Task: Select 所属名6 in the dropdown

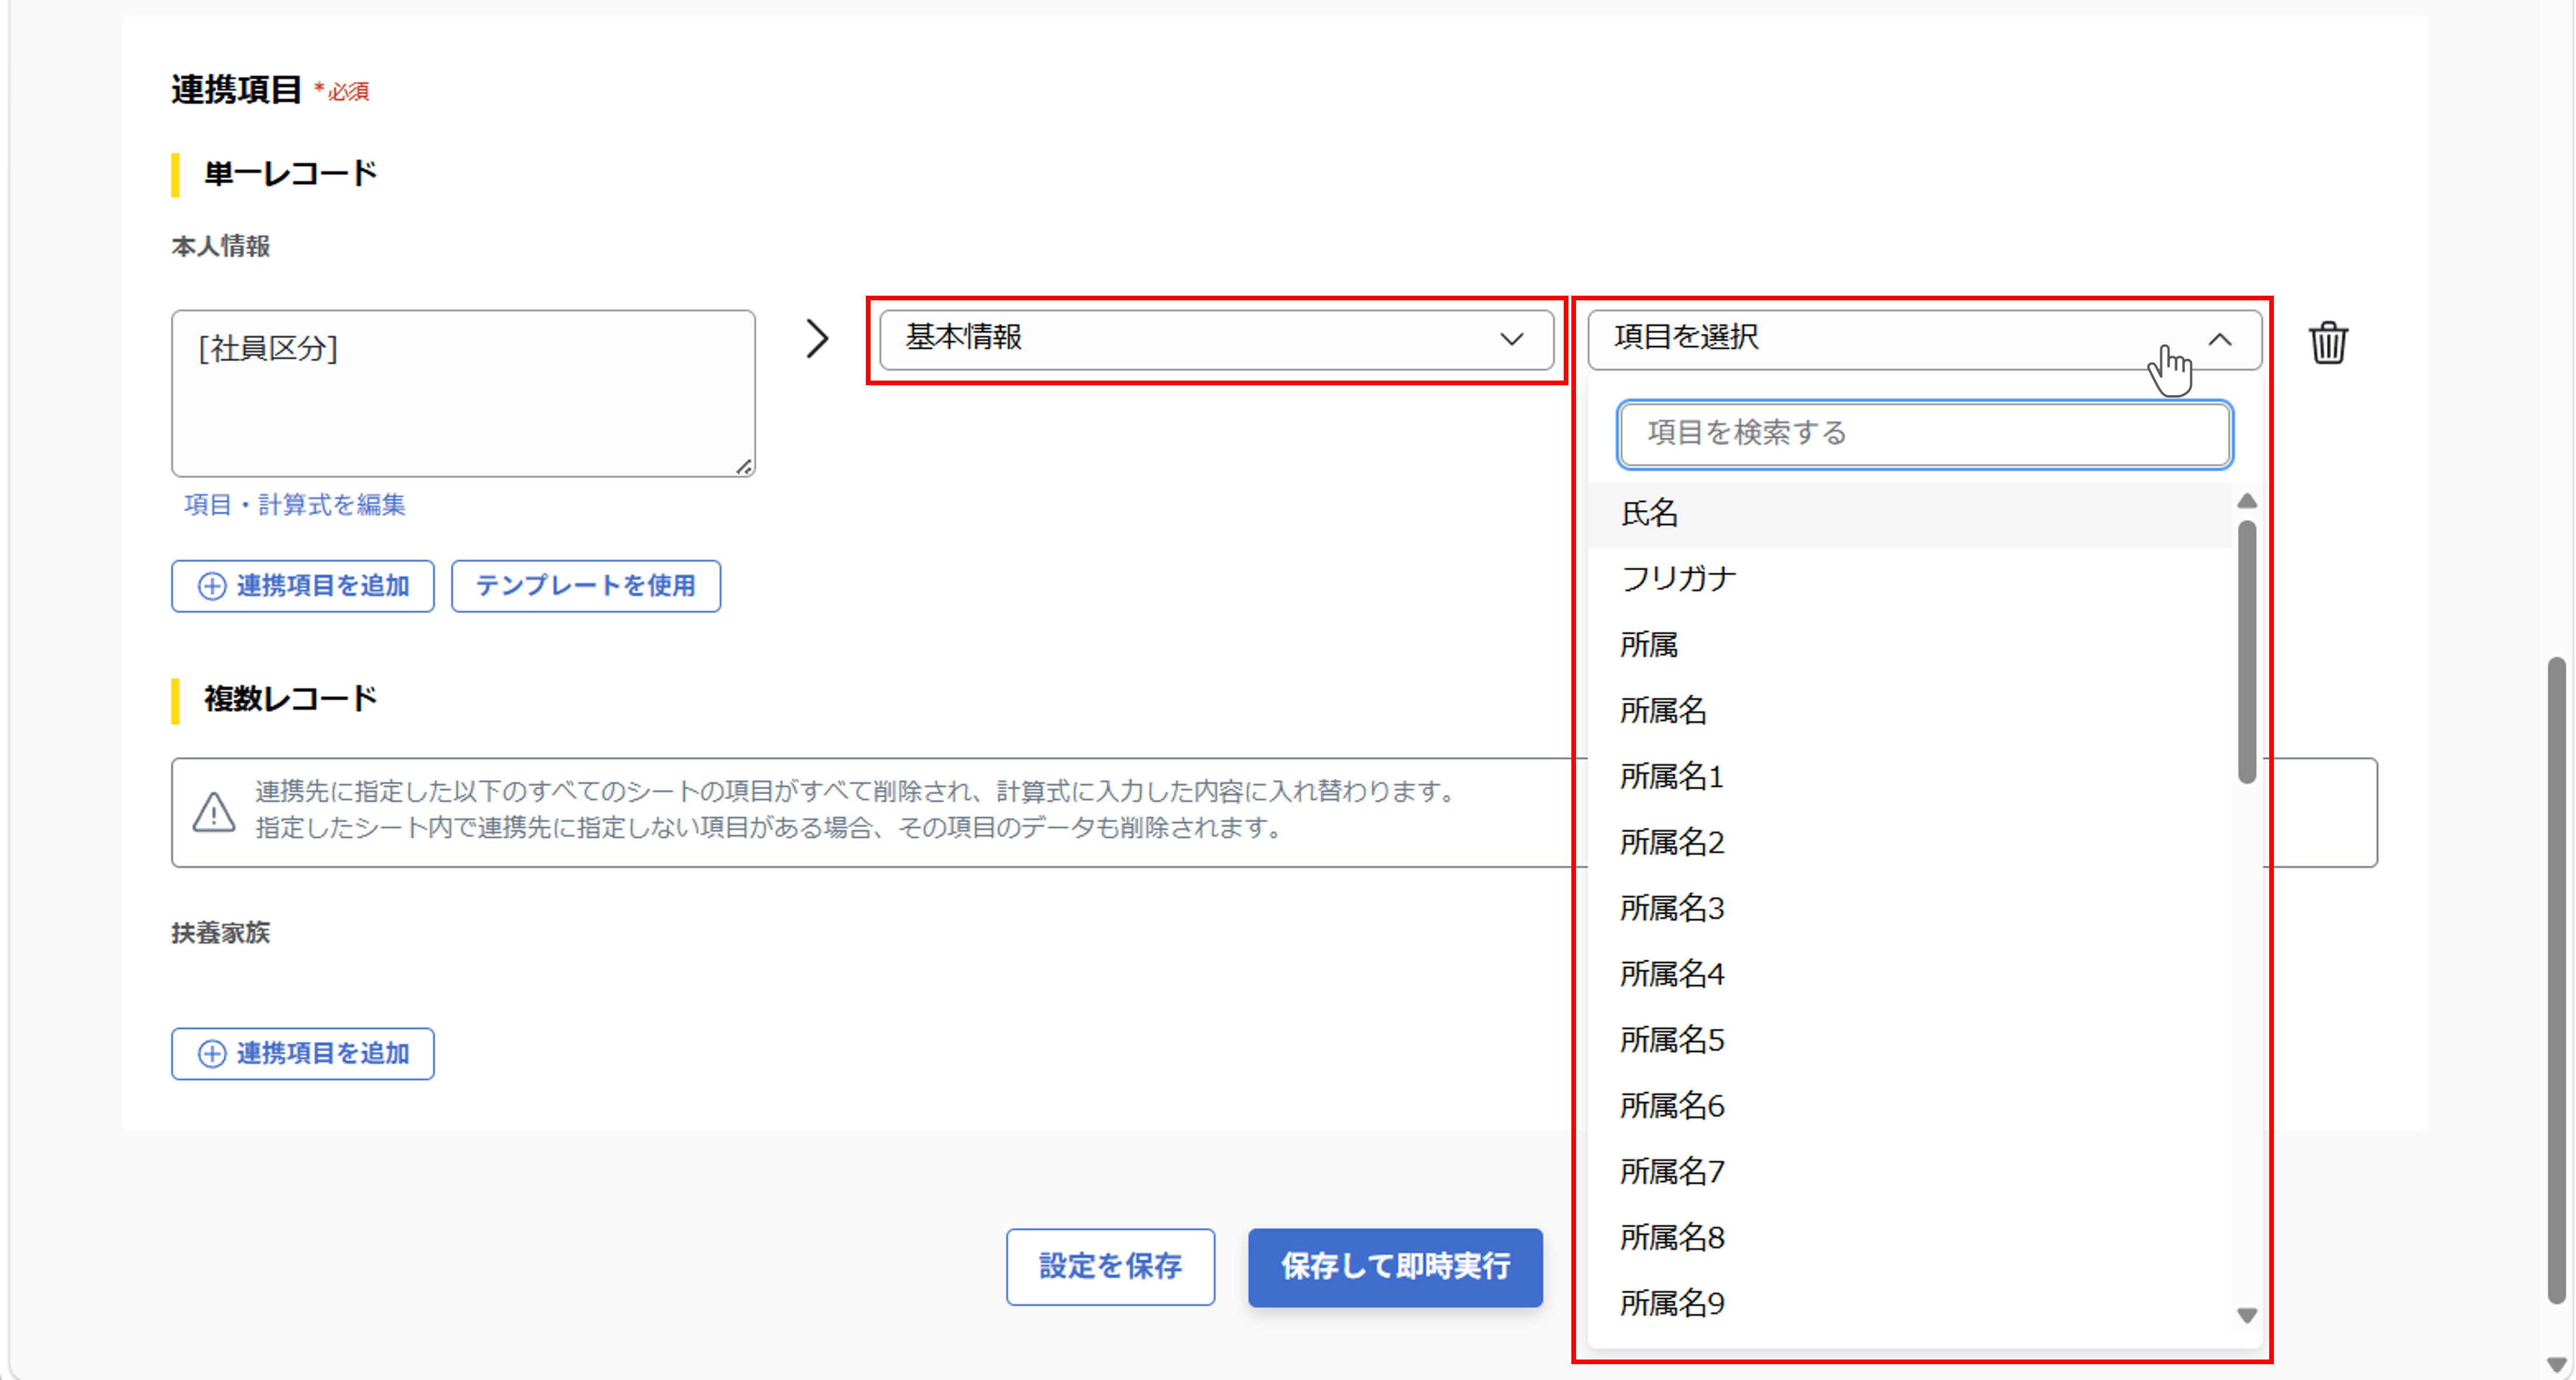Action: click(1910, 1106)
